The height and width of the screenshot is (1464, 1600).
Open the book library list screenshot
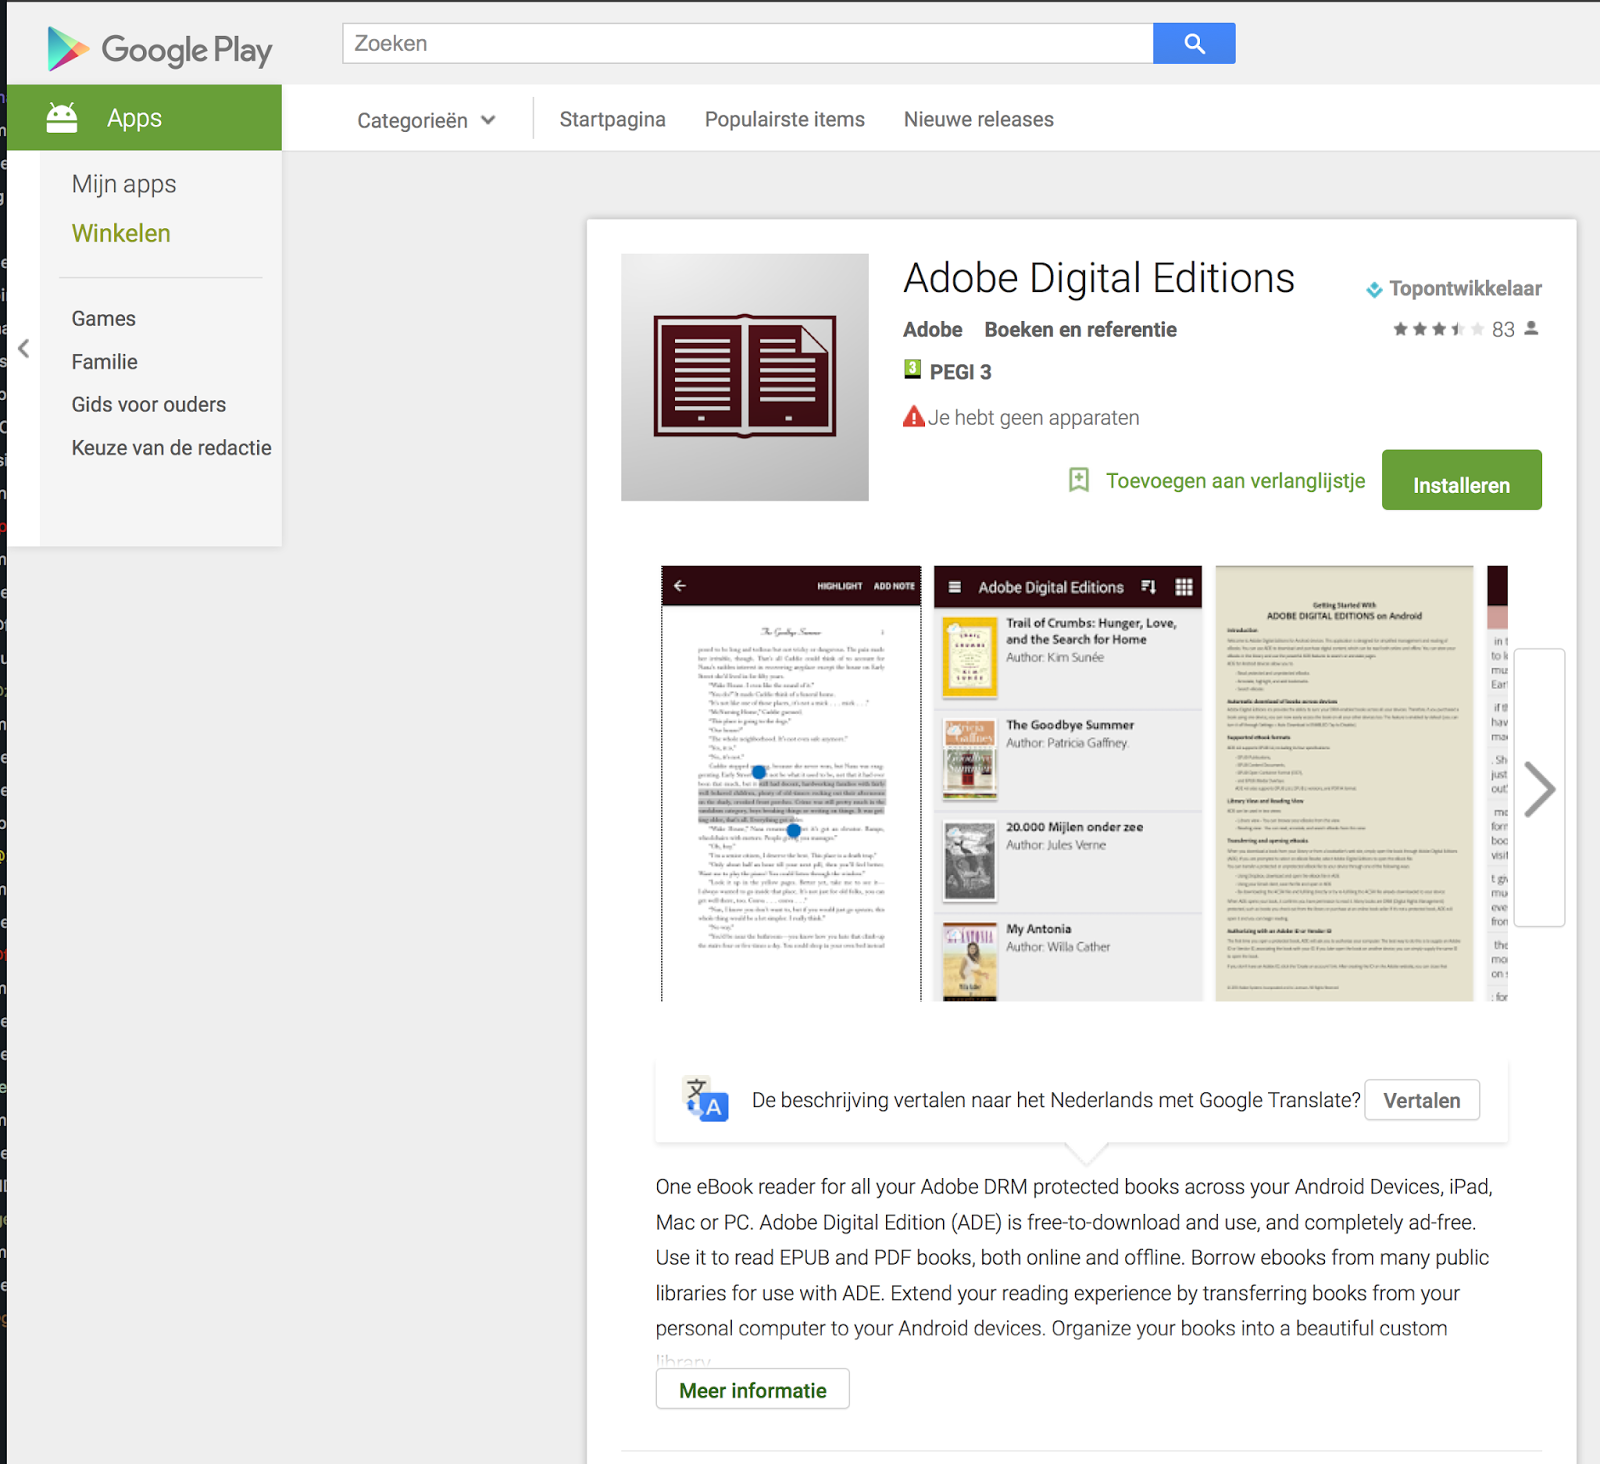[1068, 784]
